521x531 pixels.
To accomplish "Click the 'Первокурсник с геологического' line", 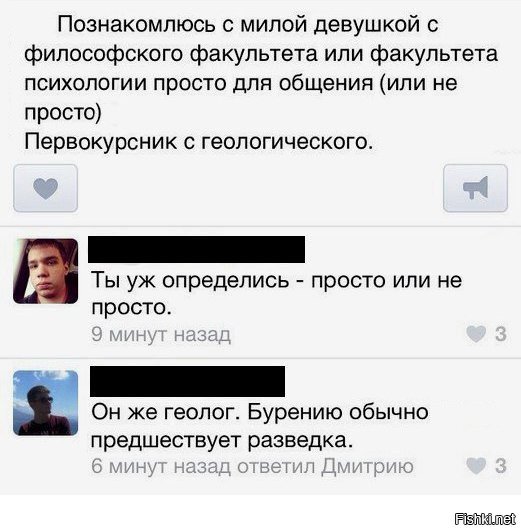I will pyautogui.click(x=199, y=142).
